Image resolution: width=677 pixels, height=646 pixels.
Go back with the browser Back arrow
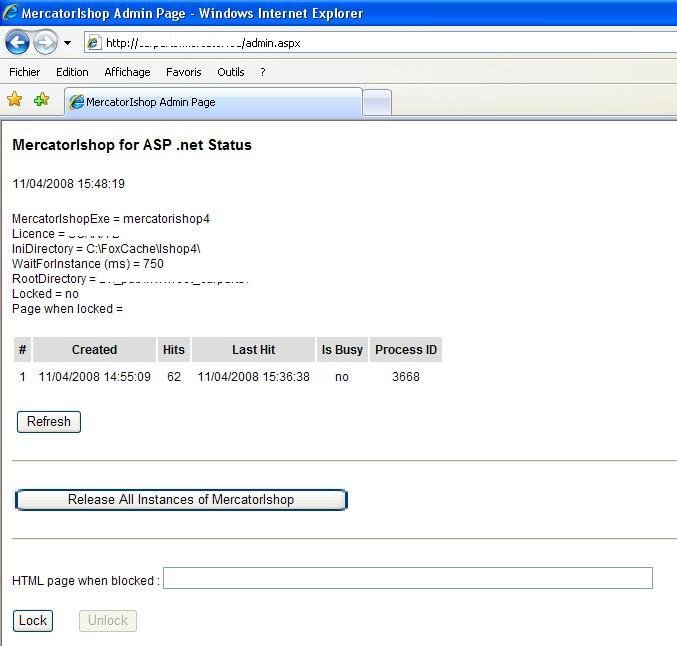click(17, 42)
